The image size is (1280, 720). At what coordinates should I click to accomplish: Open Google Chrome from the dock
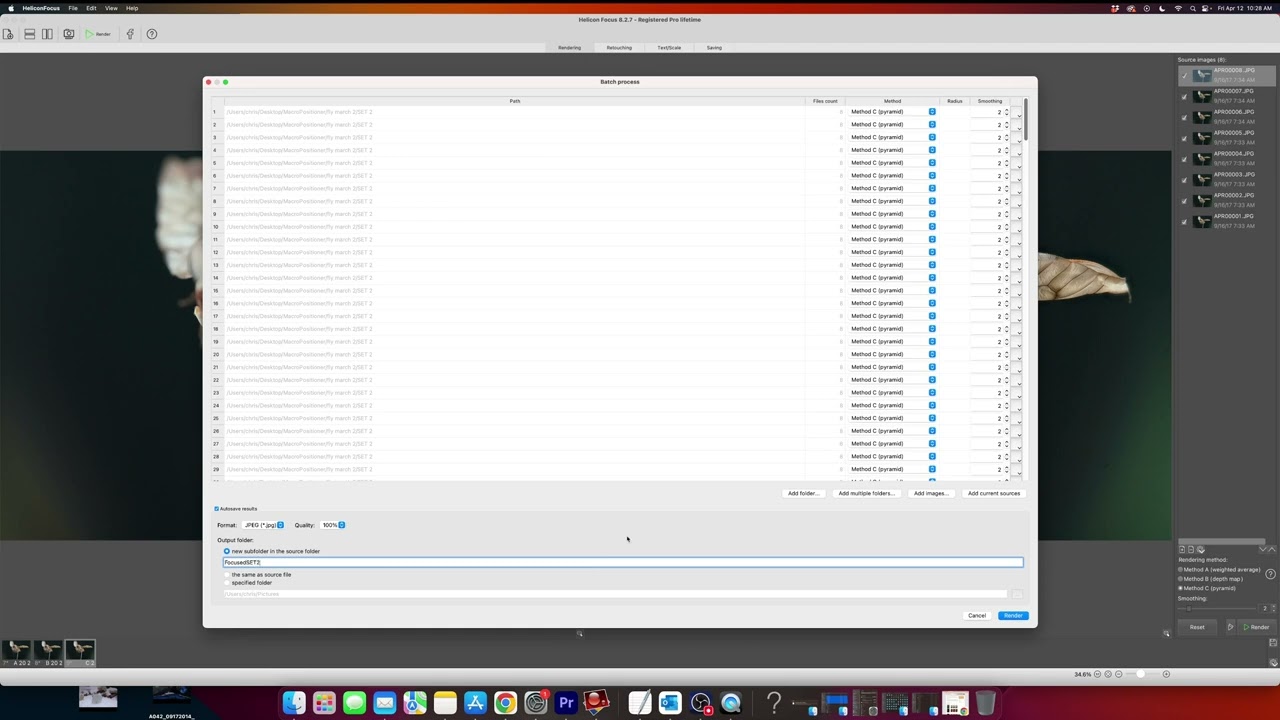(505, 704)
